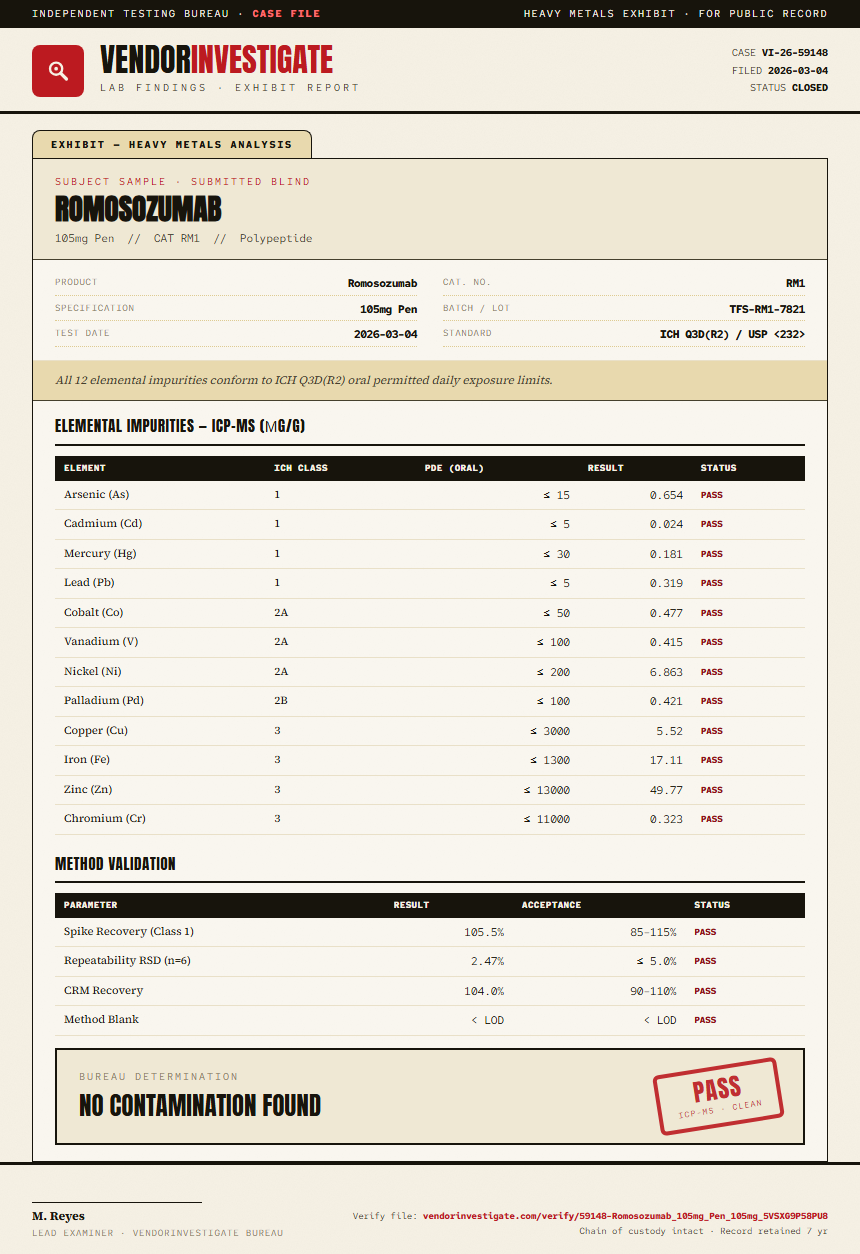Click the ELEMENT column header
The width and height of the screenshot is (860, 1254).
point(85,468)
